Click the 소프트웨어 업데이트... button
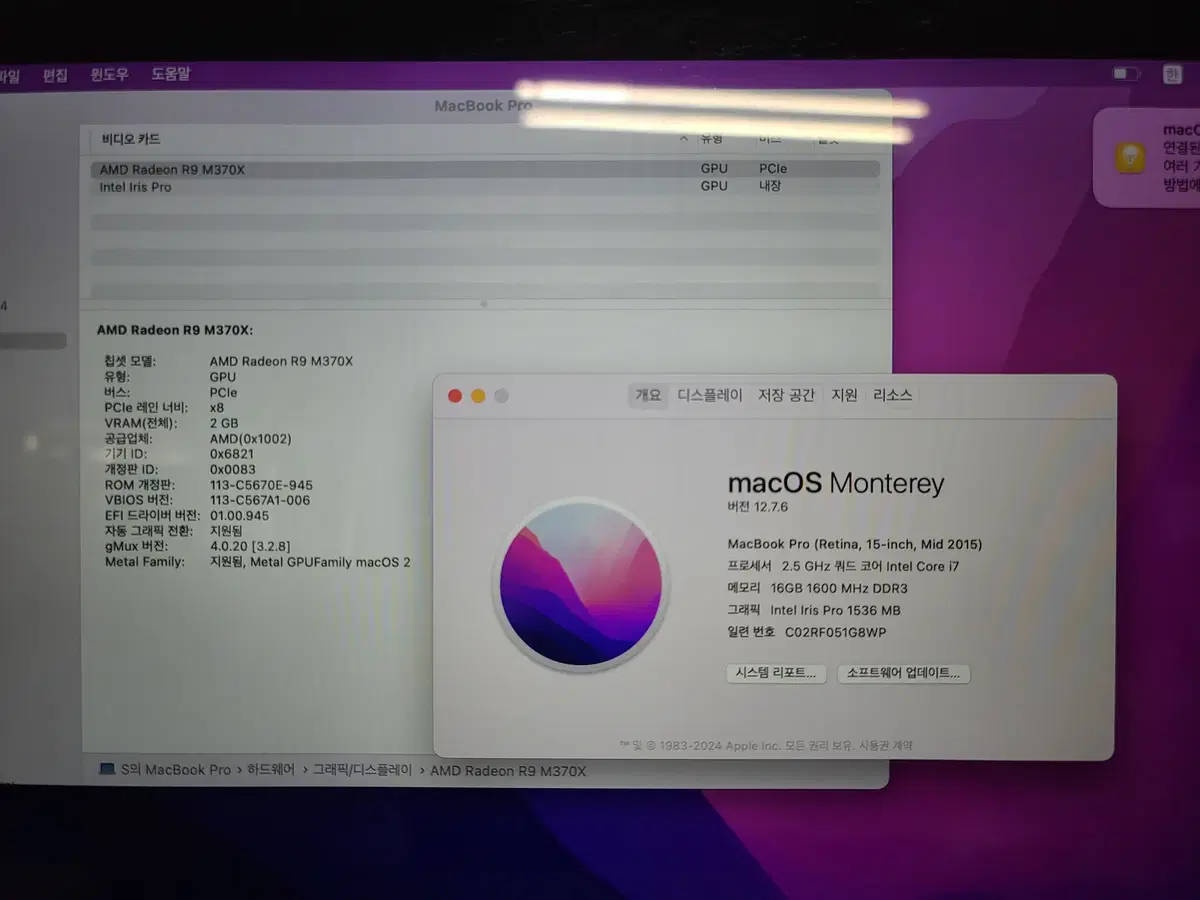The image size is (1200, 900). [x=903, y=674]
